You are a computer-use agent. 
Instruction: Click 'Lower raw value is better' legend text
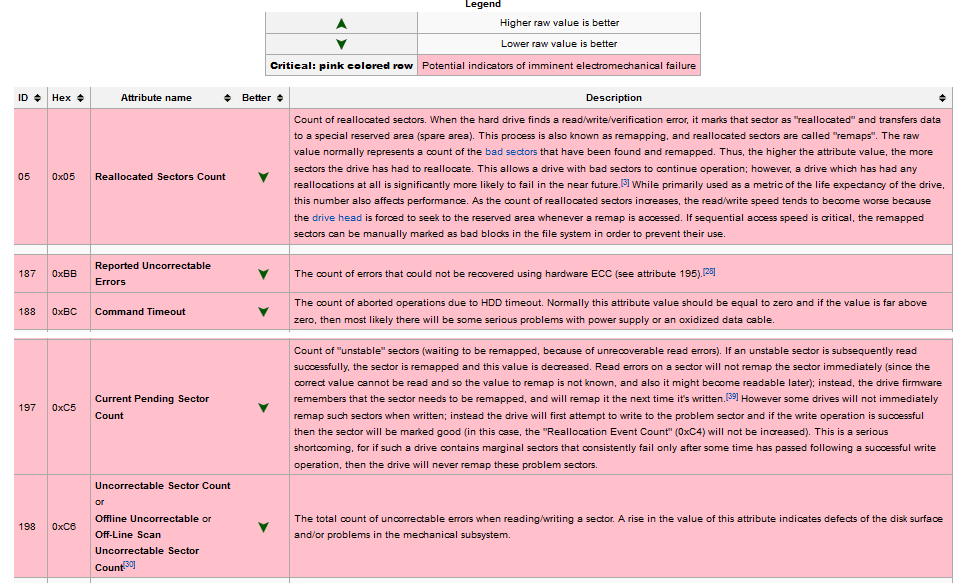559,44
